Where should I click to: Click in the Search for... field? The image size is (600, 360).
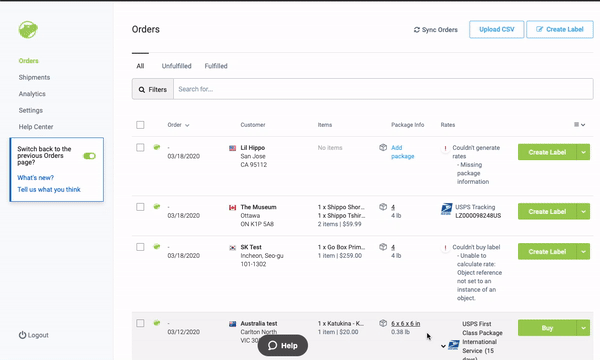point(383,89)
